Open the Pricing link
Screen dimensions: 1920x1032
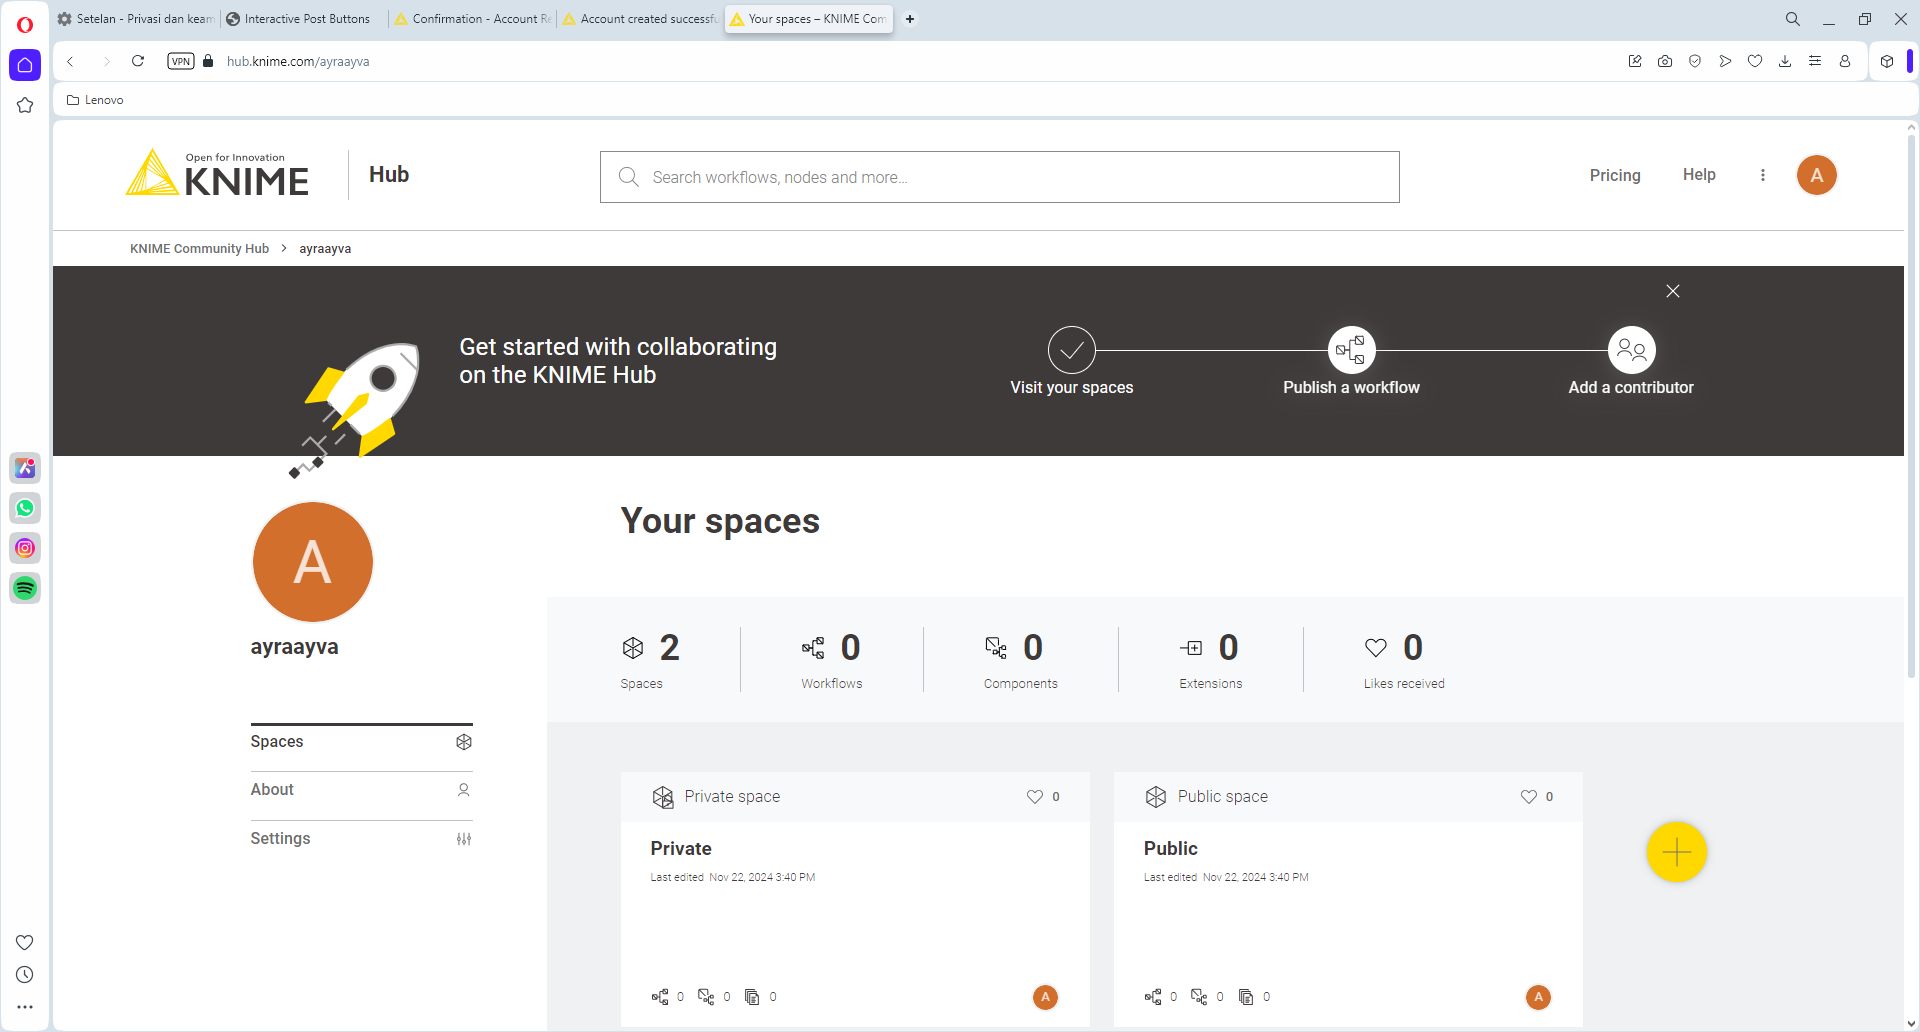point(1615,175)
